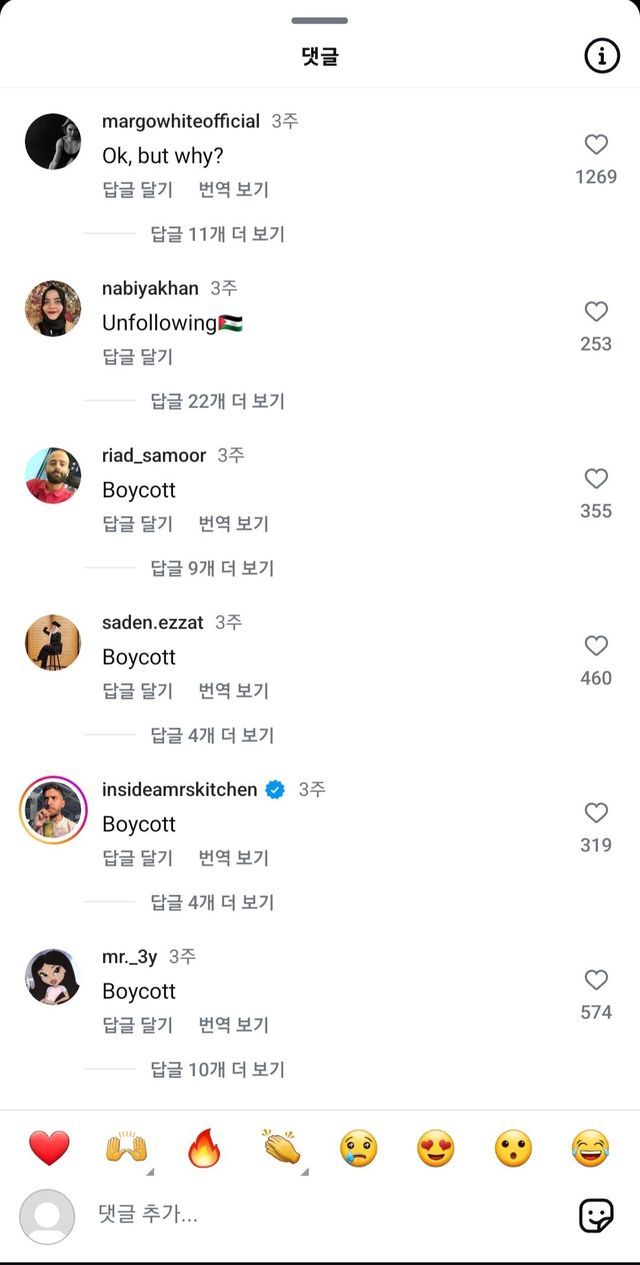The image size is (640, 1265).
Task: View translation of insideamrskitchen's comment
Action: pyautogui.click(x=234, y=858)
